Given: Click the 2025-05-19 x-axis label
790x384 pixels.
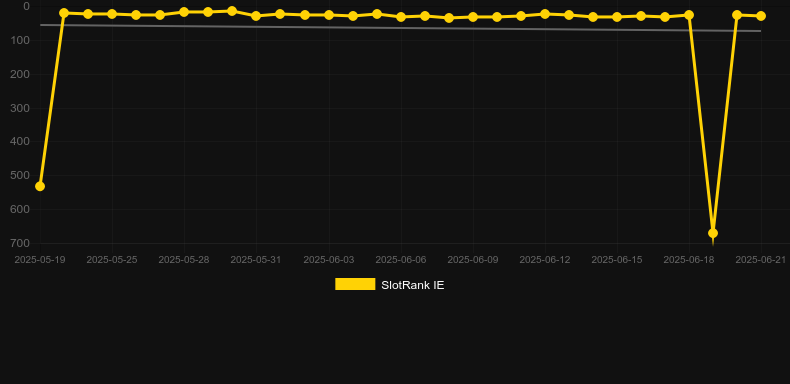Looking at the screenshot, I should point(40,260).
